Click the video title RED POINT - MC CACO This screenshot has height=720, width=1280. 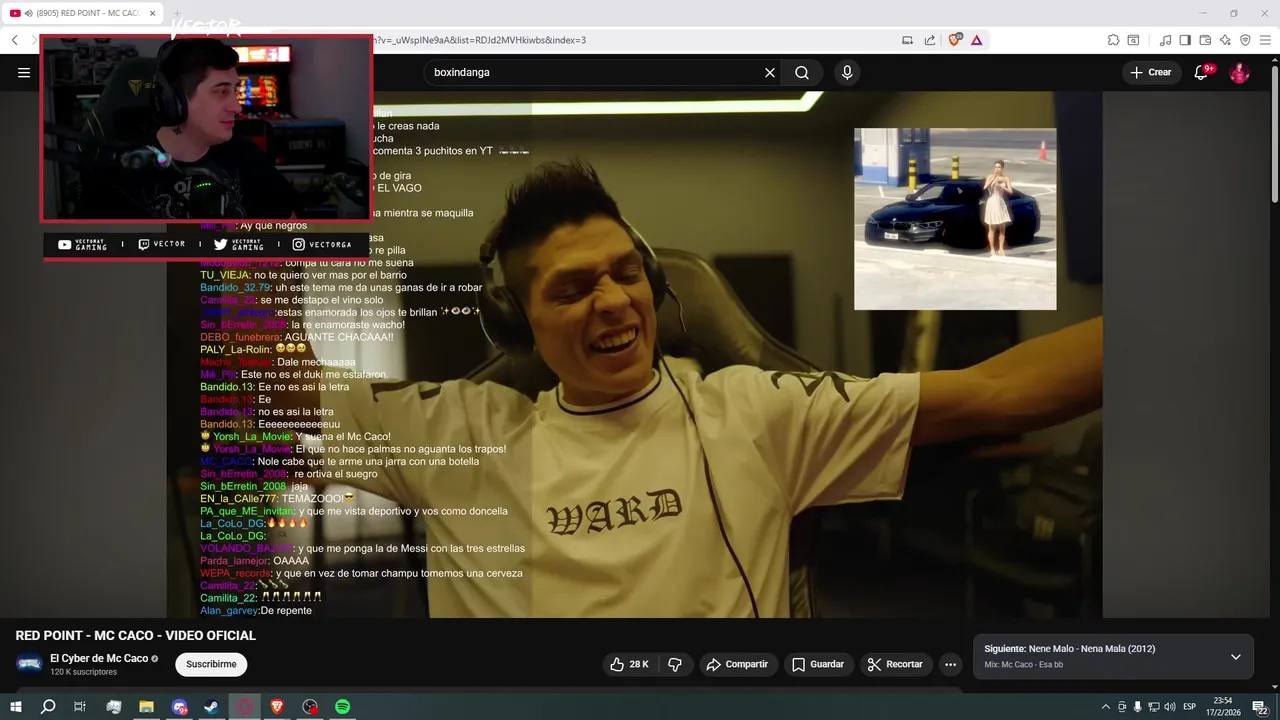click(x=136, y=636)
